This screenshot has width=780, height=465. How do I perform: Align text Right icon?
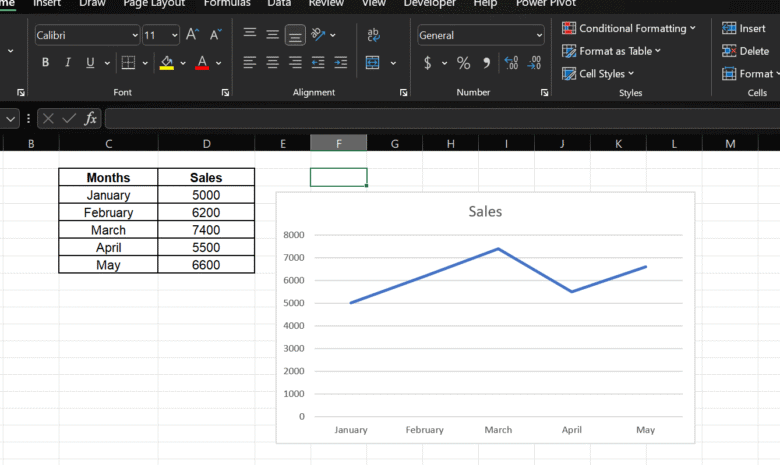click(295, 63)
